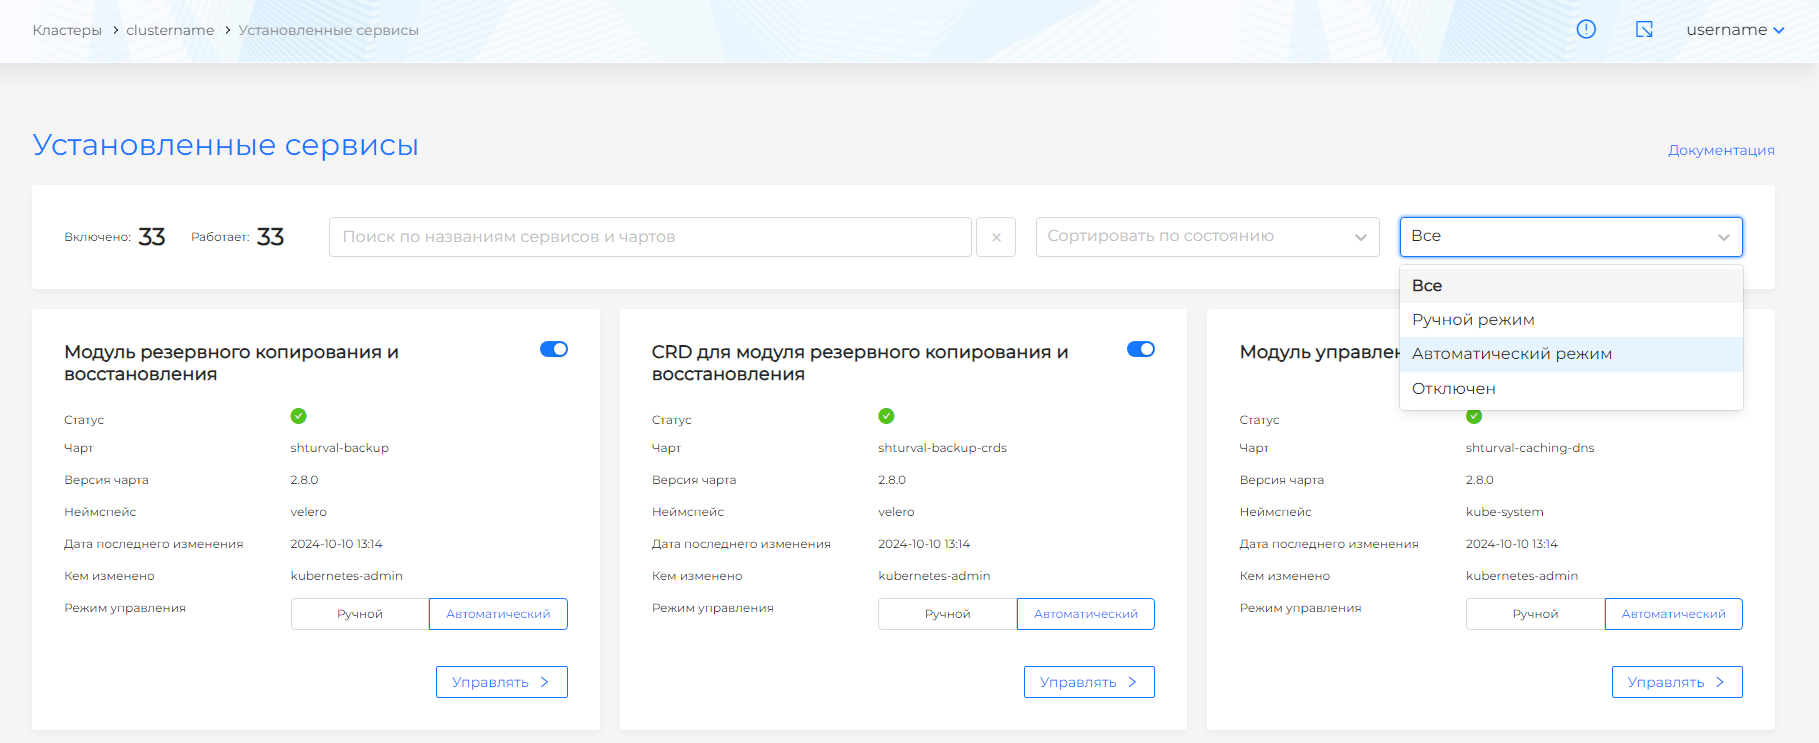Toggle off the backup and restore module
Image resolution: width=1819 pixels, height=743 pixels.
tap(553, 349)
